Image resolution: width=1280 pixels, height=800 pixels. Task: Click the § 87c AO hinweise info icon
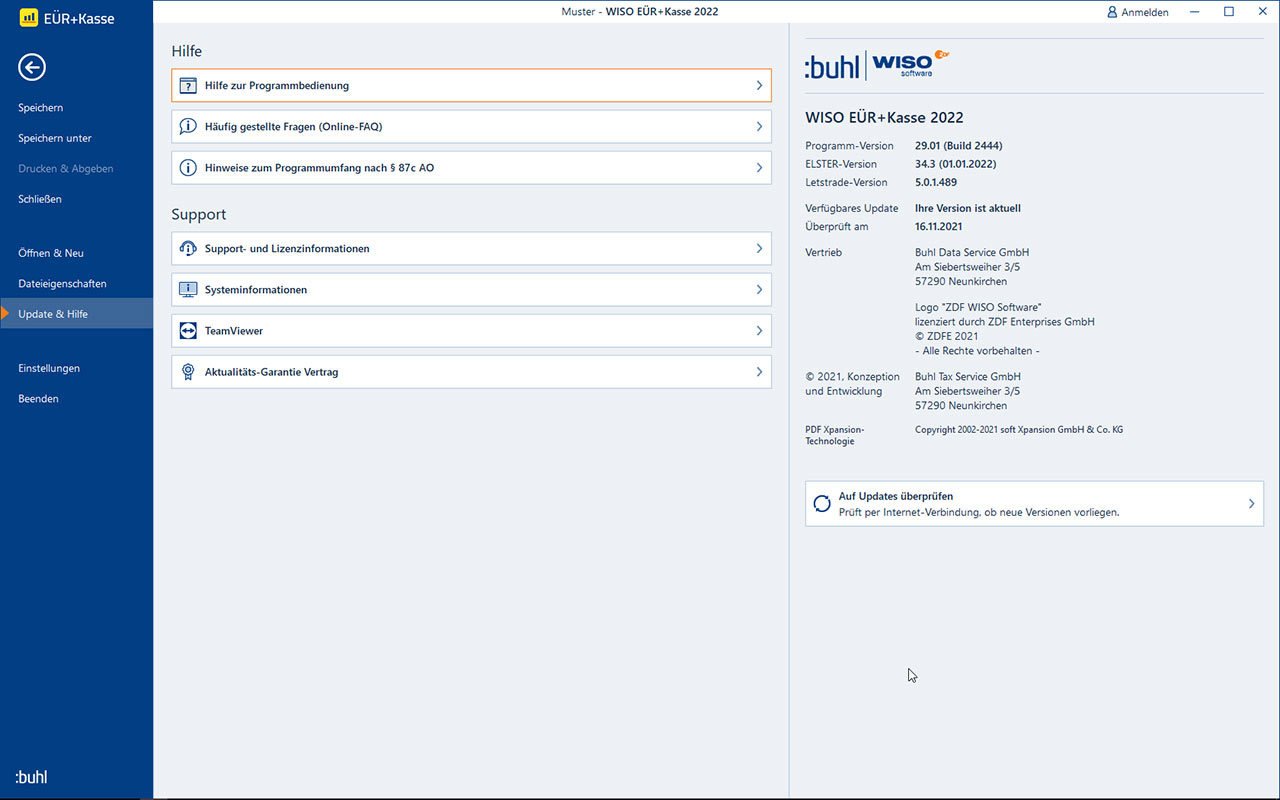click(x=188, y=168)
